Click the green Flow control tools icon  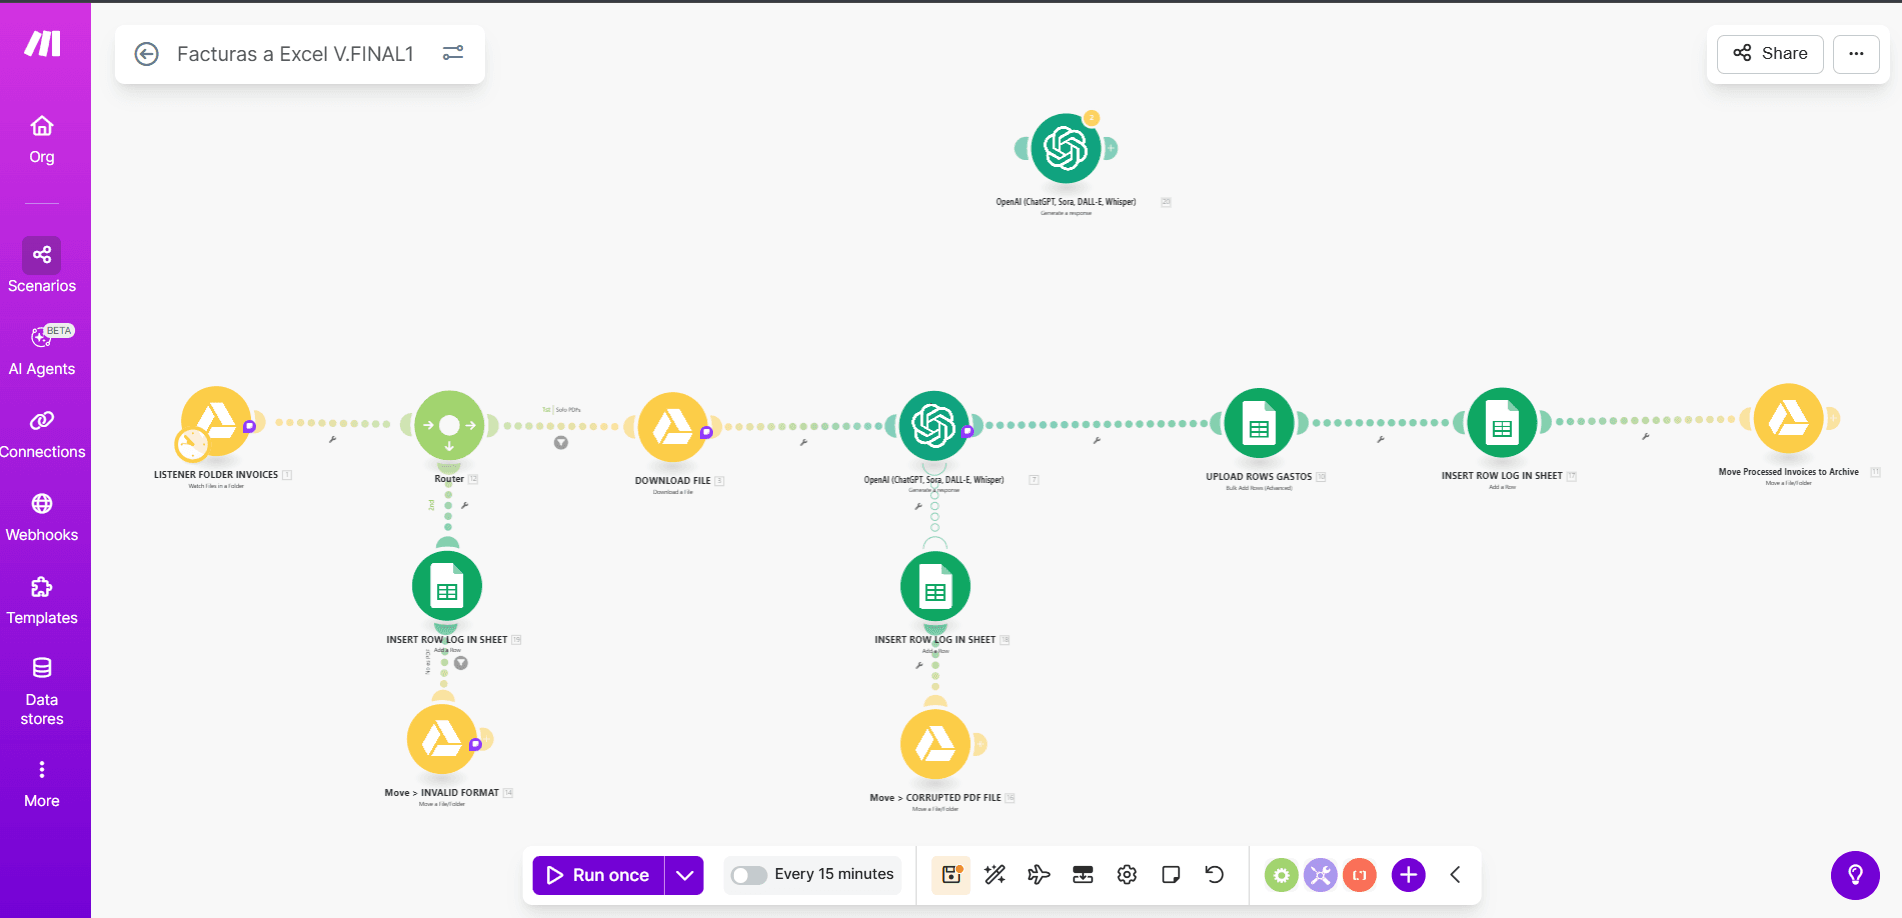1281,875
